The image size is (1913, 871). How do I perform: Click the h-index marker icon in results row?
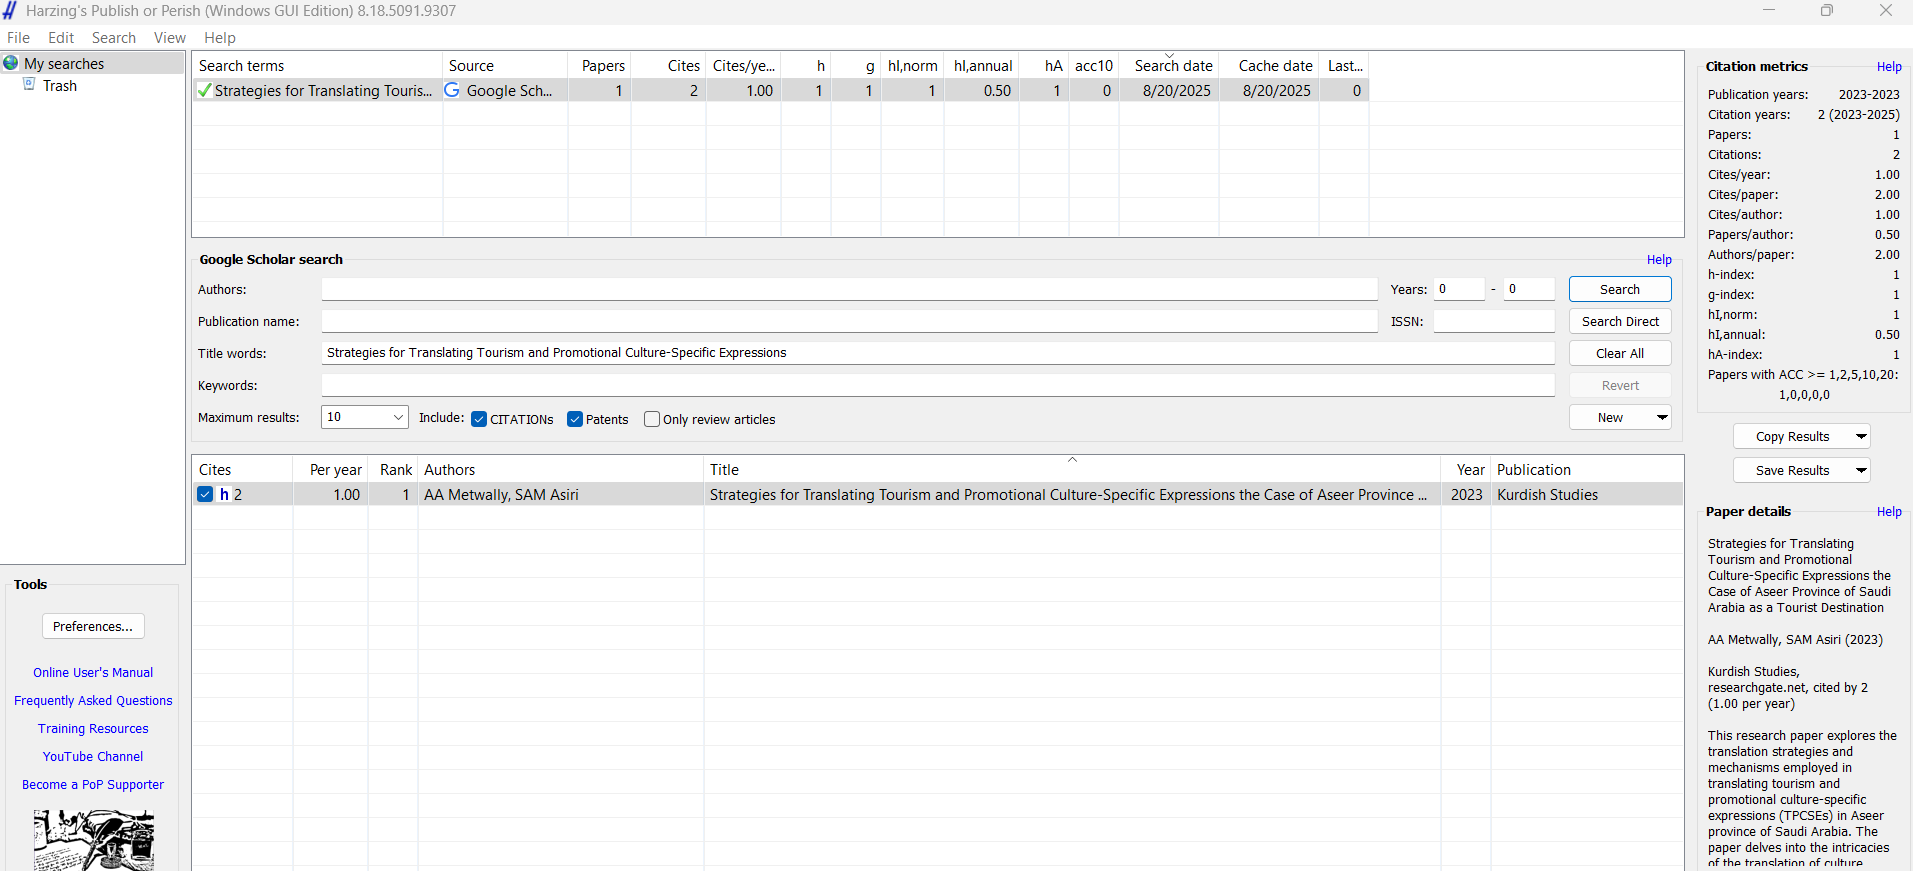click(x=225, y=494)
